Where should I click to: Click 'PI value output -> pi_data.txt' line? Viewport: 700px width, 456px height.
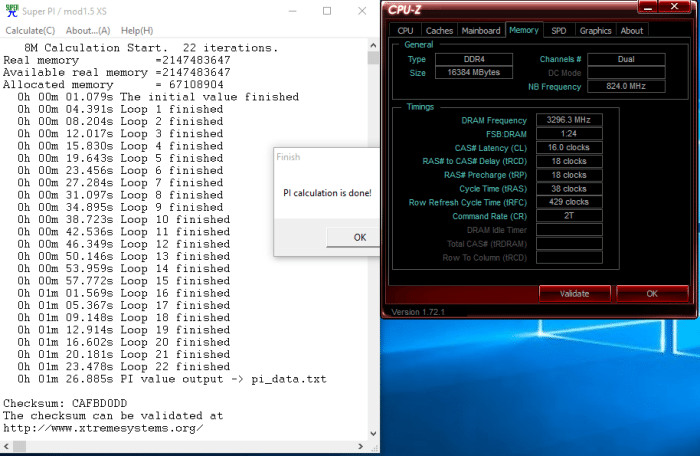[172, 379]
